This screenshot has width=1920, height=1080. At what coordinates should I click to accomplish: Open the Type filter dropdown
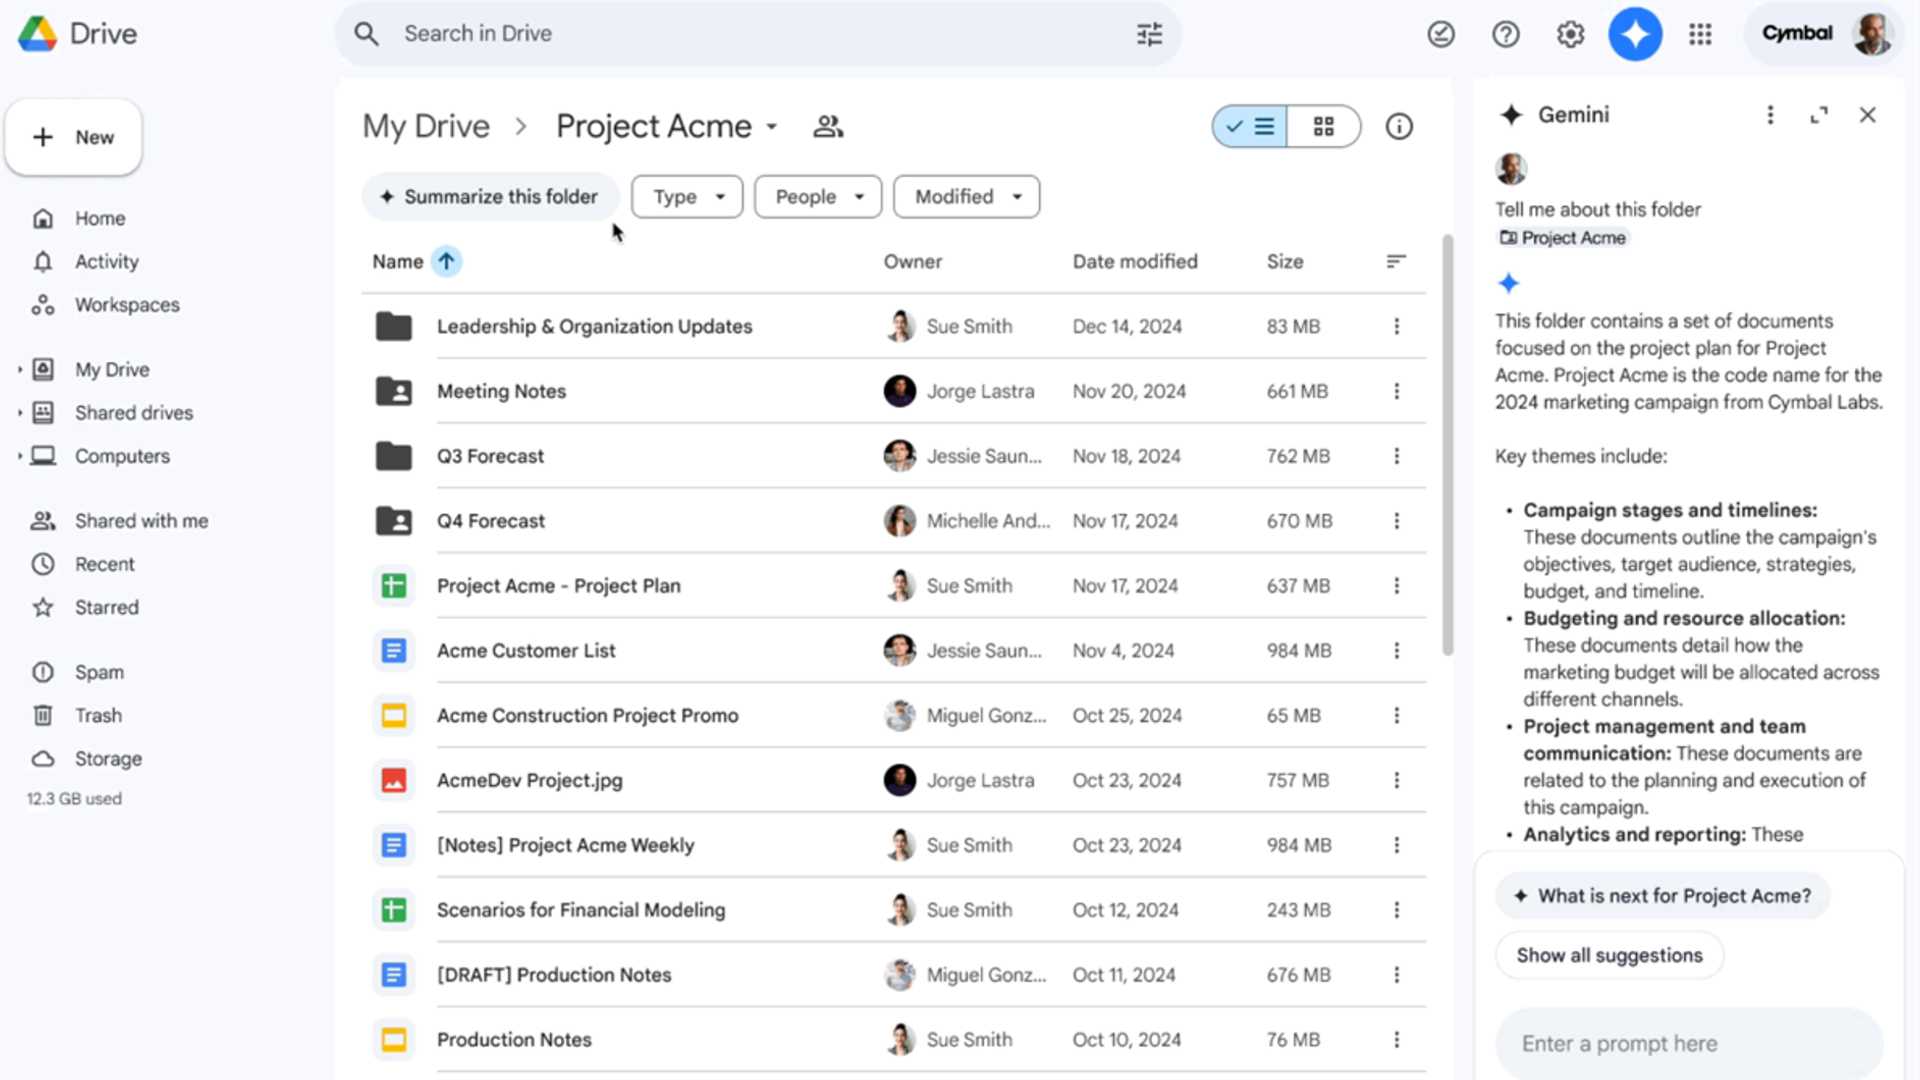(686, 196)
